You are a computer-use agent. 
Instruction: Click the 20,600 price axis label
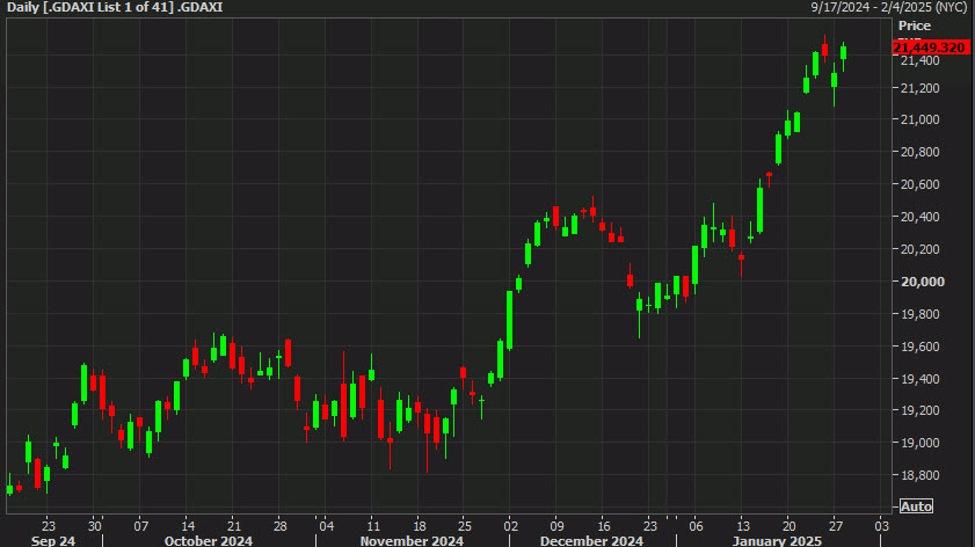pyautogui.click(x=920, y=184)
